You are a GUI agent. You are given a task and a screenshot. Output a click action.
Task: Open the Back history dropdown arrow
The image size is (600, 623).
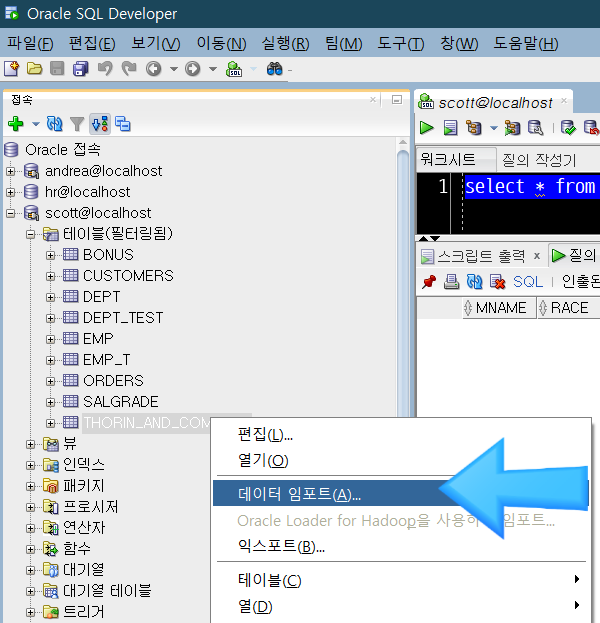click(x=174, y=69)
